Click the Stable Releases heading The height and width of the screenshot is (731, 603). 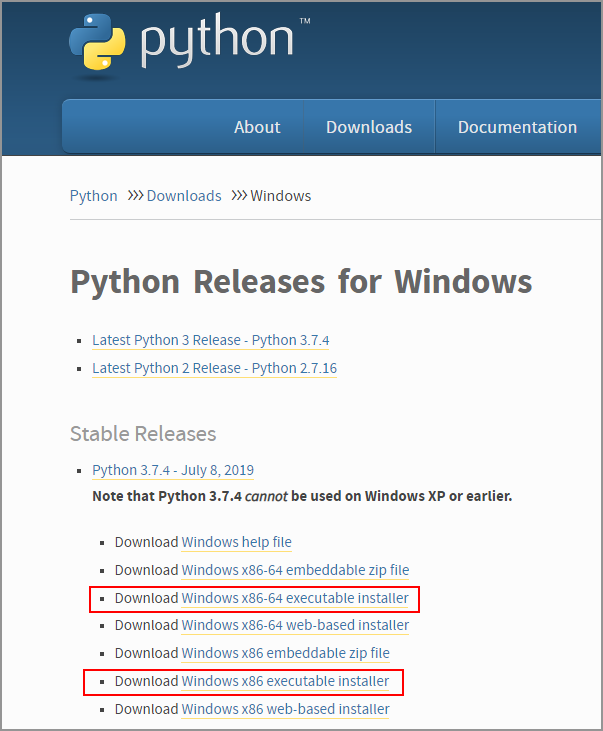click(x=143, y=434)
